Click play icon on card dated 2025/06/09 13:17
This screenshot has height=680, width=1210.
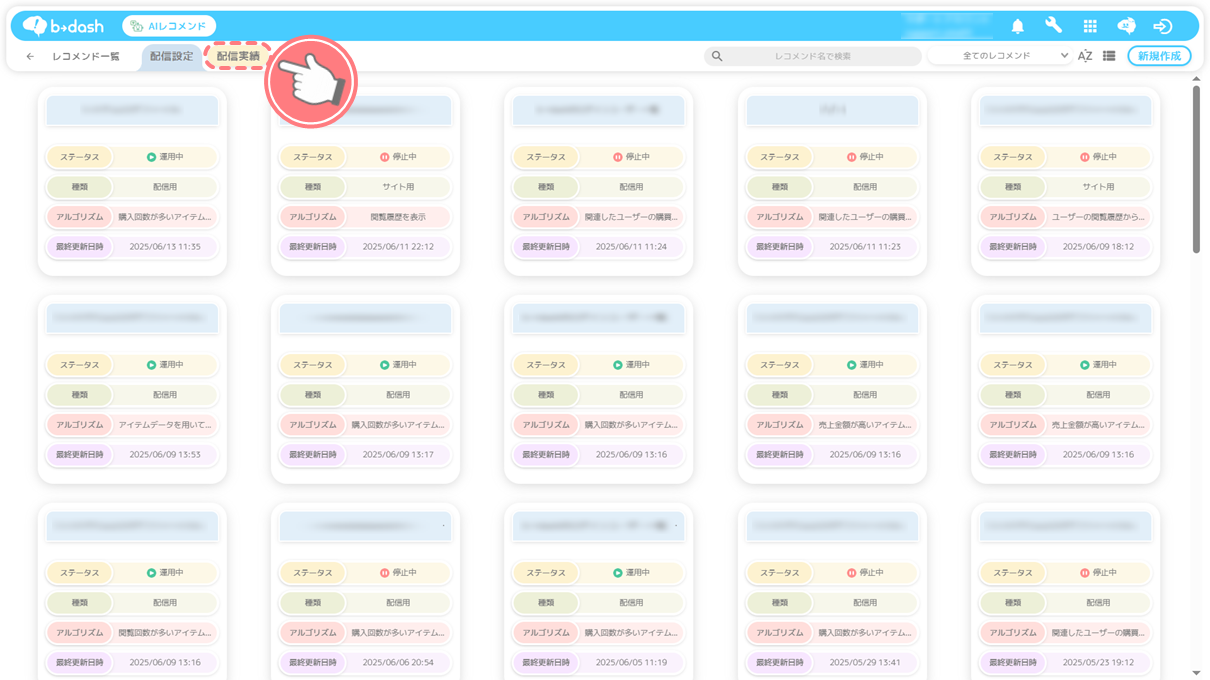pyautogui.click(x=384, y=365)
